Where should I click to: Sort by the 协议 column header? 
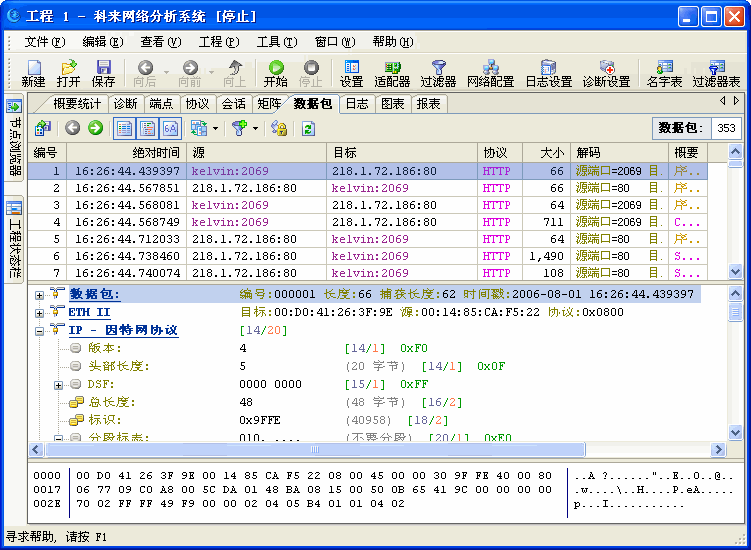[500, 153]
